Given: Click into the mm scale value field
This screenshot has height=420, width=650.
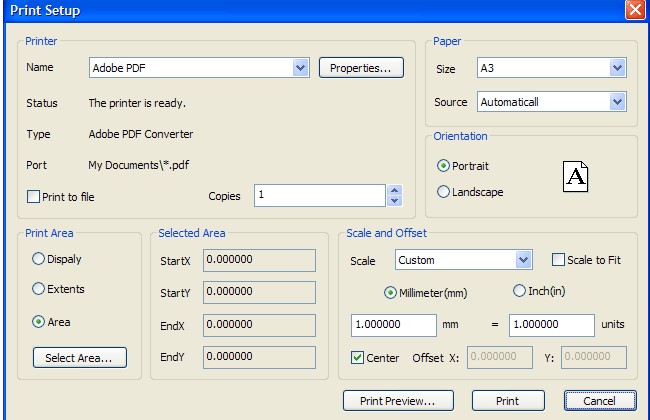Looking at the screenshot, I should click(393, 325).
